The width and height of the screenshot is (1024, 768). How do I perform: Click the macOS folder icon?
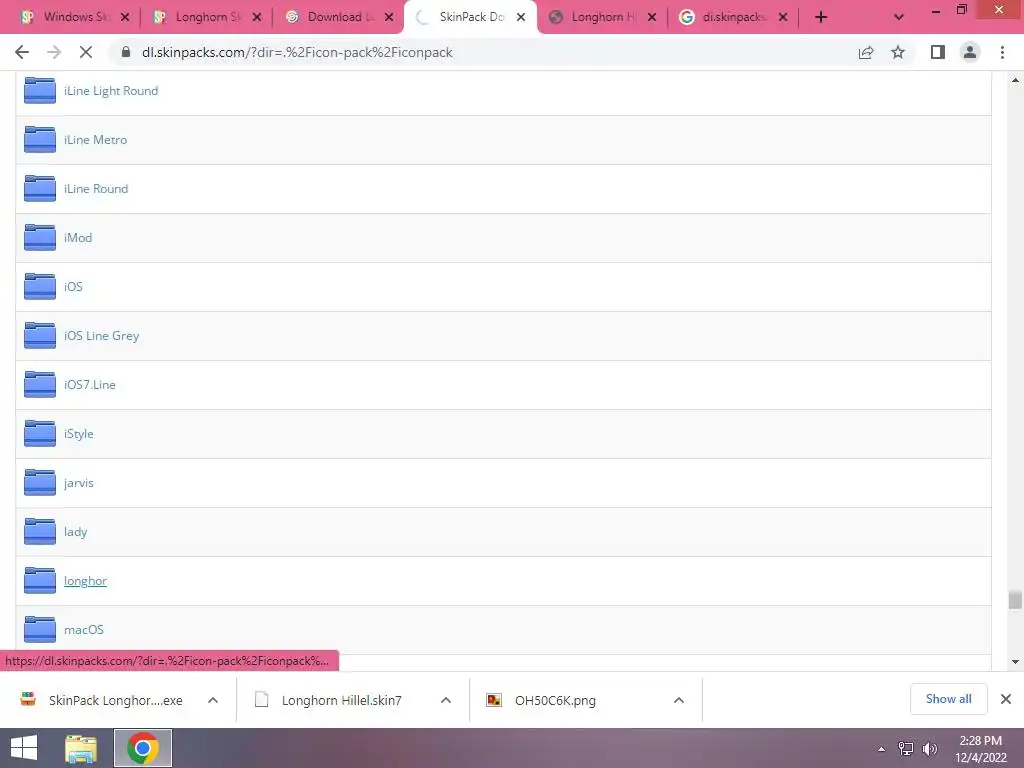click(40, 630)
